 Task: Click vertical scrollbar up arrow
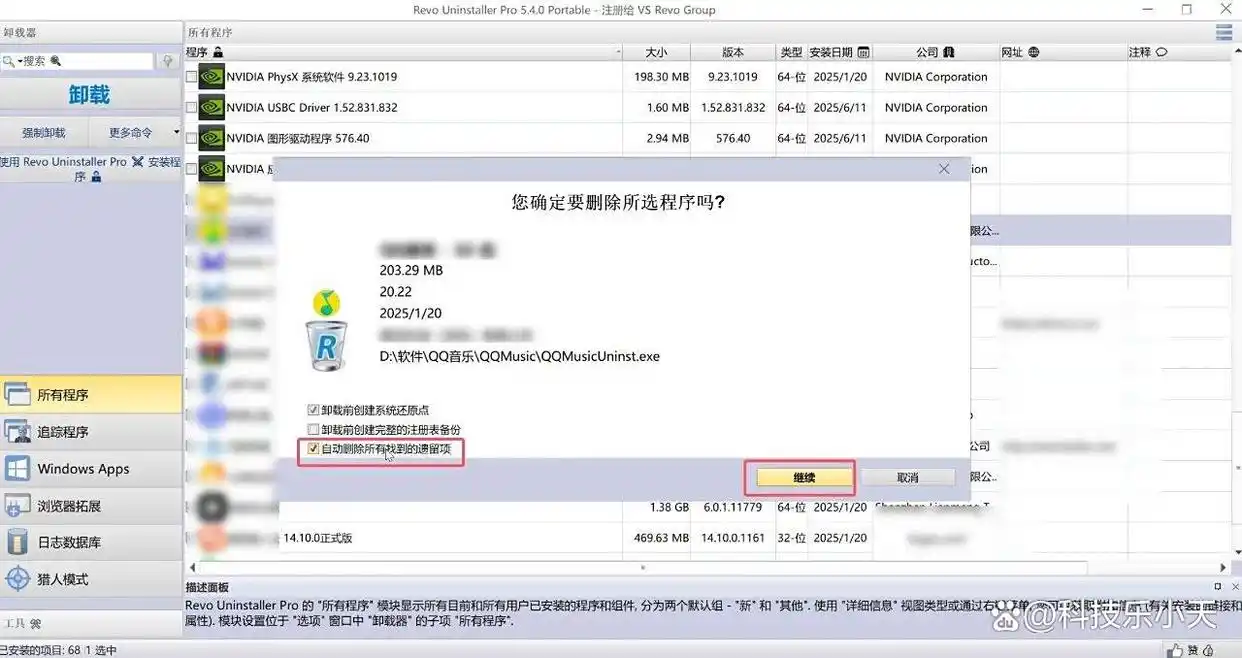1236,52
